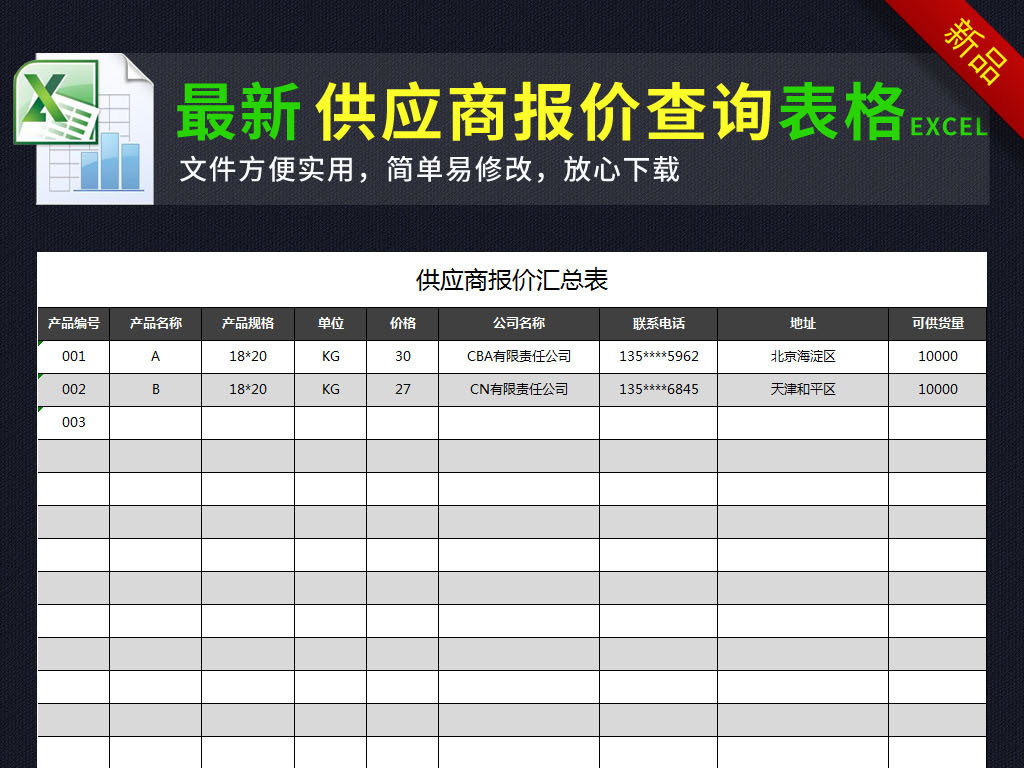Click company cell CBA有限责任公司
This screenshot has height=768, width=1024.
coord(519,357)
